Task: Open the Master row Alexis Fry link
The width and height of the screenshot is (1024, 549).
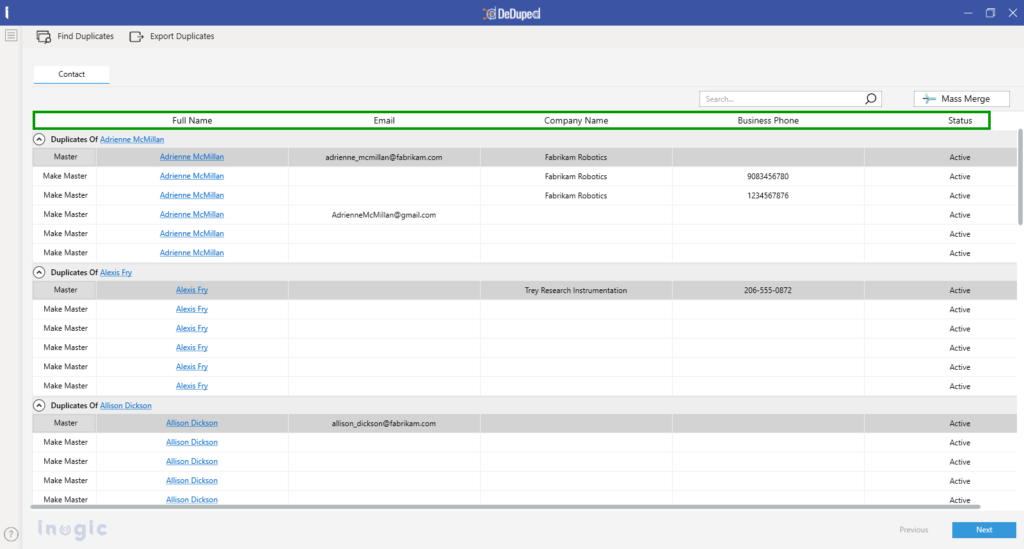Action: pyautogui.click(x=191, y=290)
